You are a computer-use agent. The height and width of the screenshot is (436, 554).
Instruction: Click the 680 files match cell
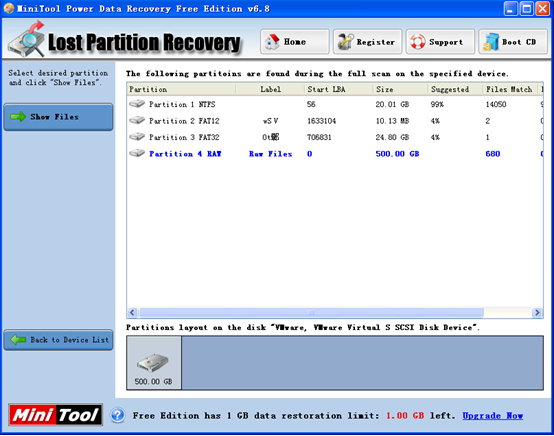(x=493, y=154)
